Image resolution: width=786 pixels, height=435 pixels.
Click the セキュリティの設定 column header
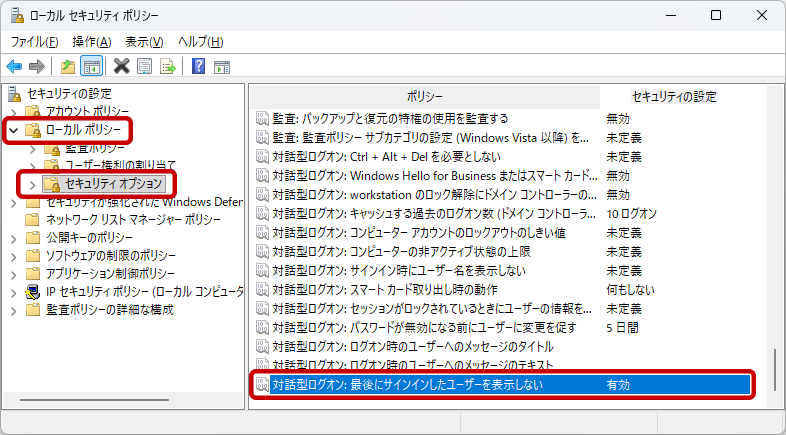[674, 96]
